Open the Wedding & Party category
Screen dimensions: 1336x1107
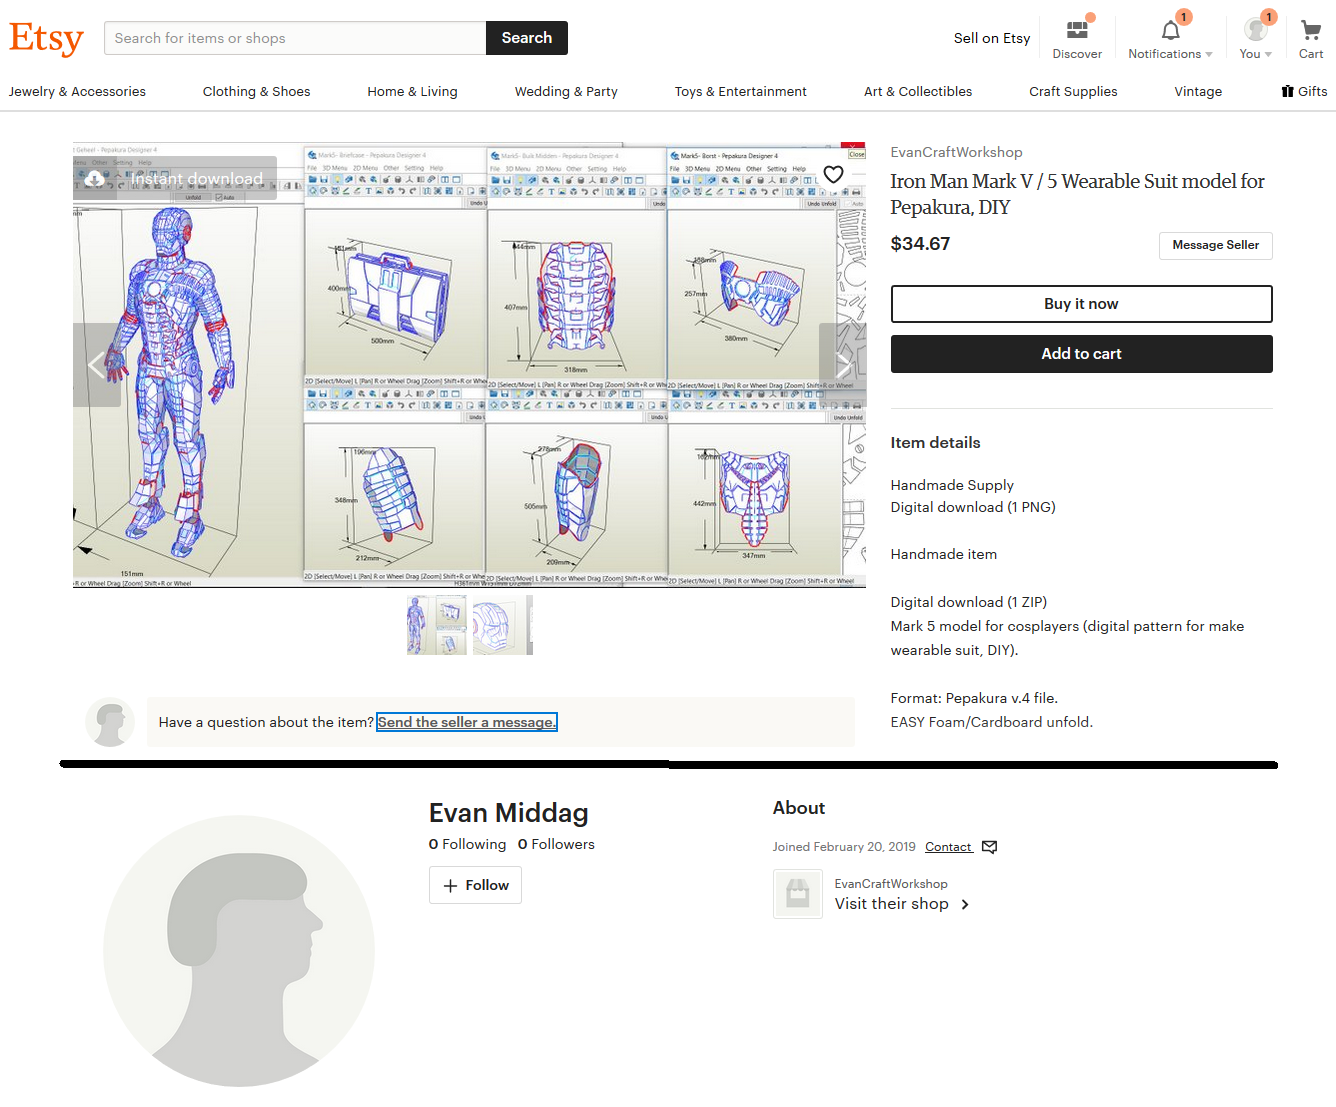(x=566, y=91)
